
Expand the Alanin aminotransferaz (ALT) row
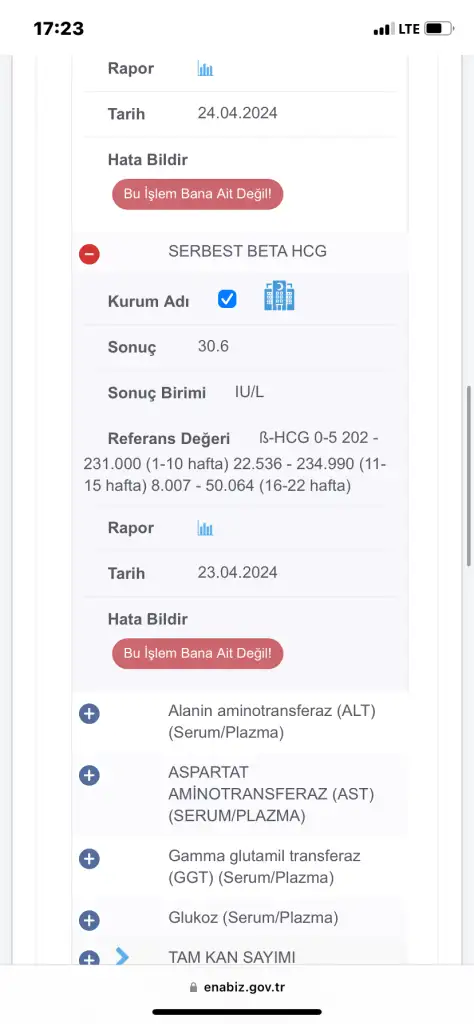click(89, 714)
